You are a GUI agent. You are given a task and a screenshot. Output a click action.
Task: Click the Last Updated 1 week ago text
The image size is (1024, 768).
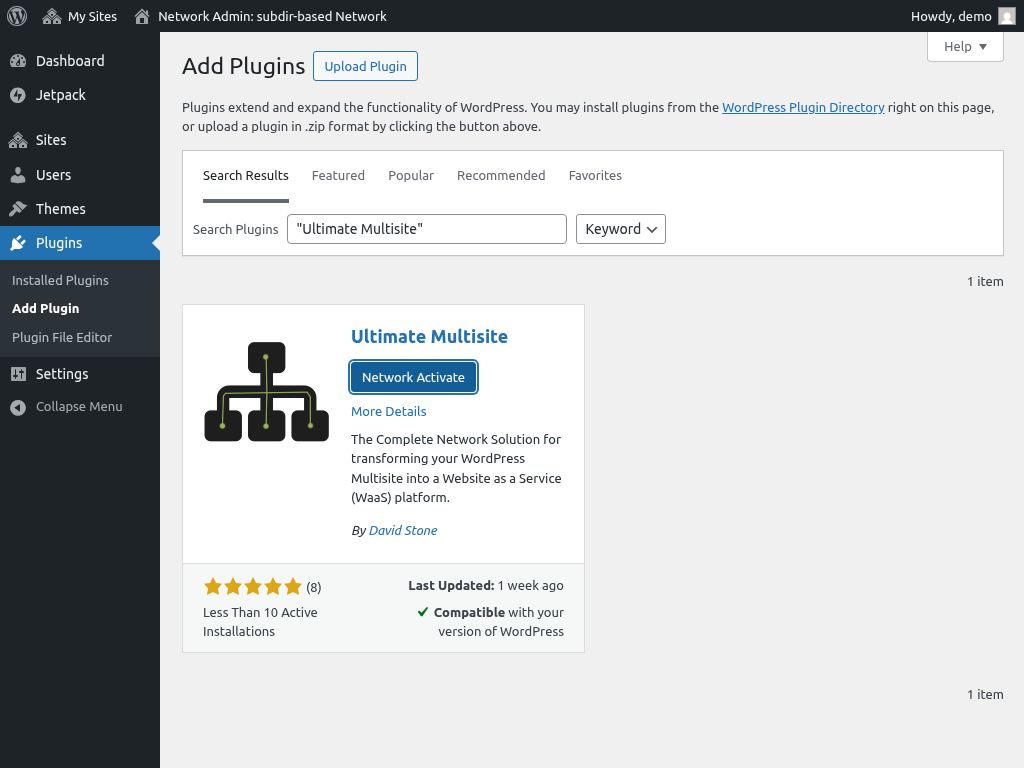point(486,586)
